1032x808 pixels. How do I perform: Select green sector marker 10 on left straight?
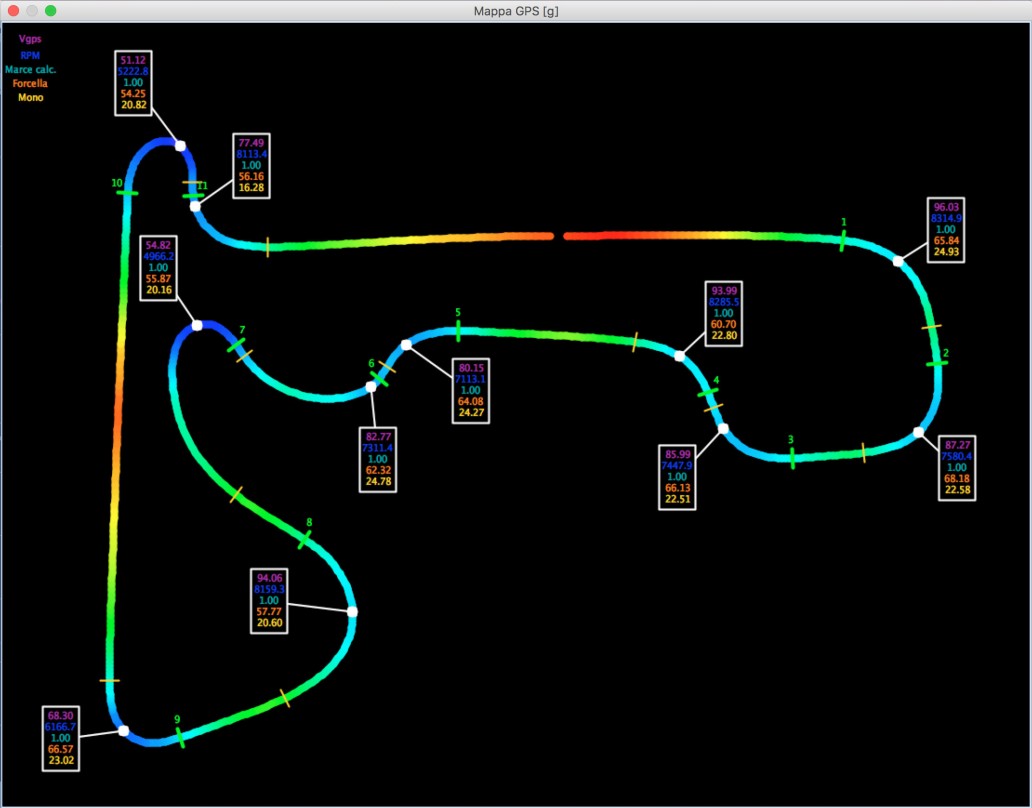[x=127, y=192]
